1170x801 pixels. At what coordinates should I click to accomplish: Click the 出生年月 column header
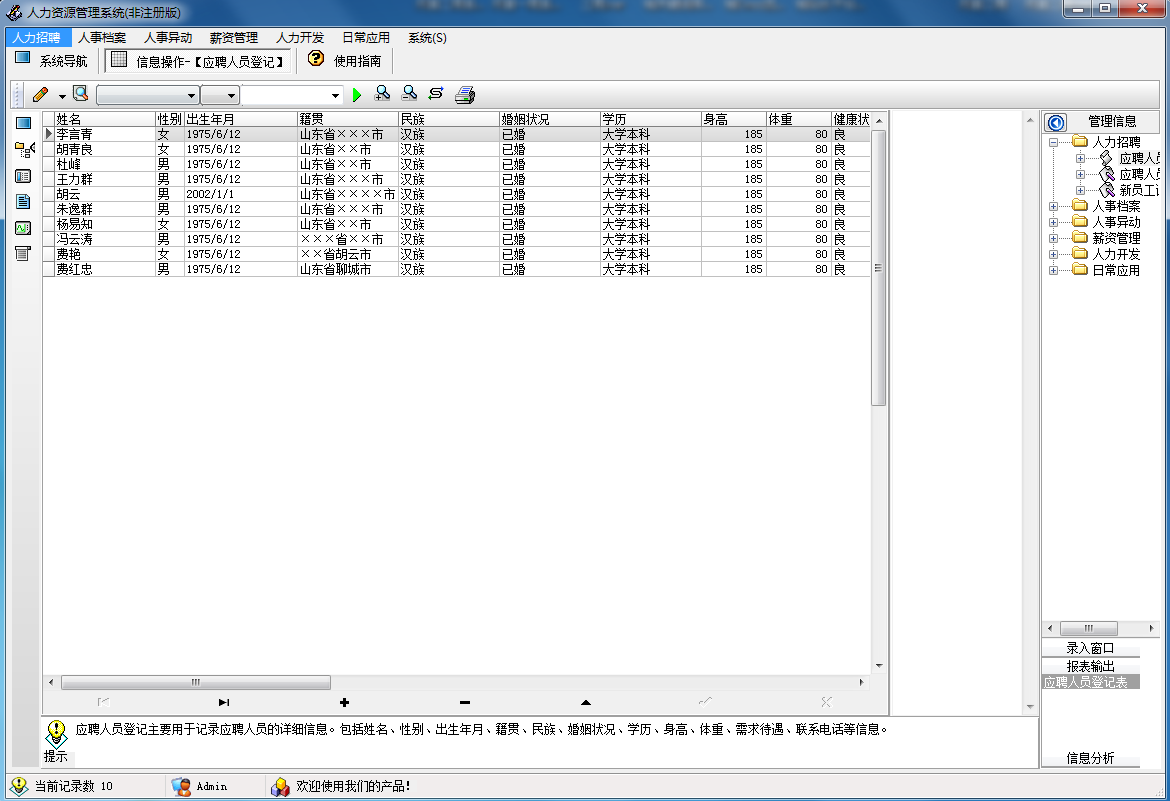coord(240,119)
